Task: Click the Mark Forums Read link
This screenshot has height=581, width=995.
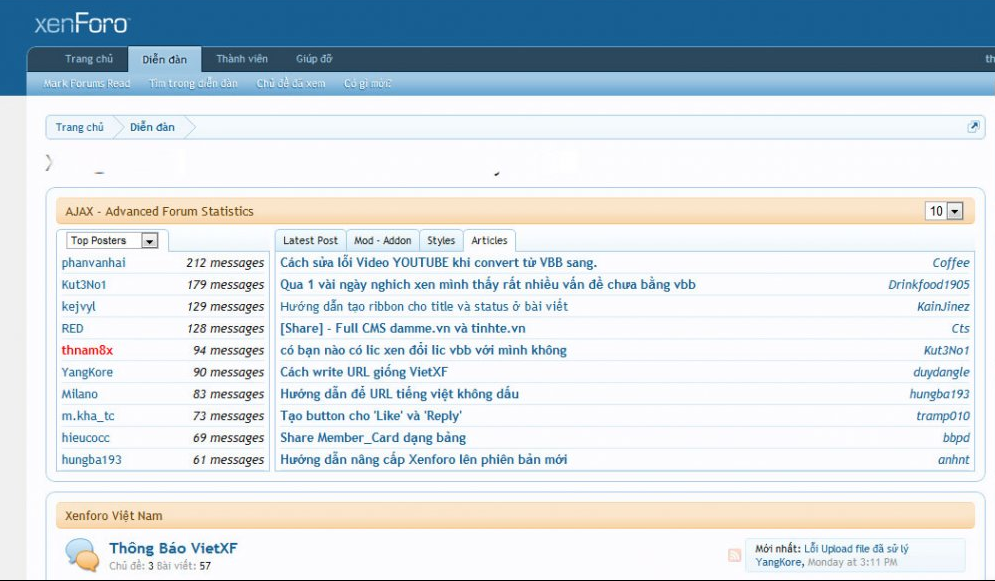Action: (87, 84)
